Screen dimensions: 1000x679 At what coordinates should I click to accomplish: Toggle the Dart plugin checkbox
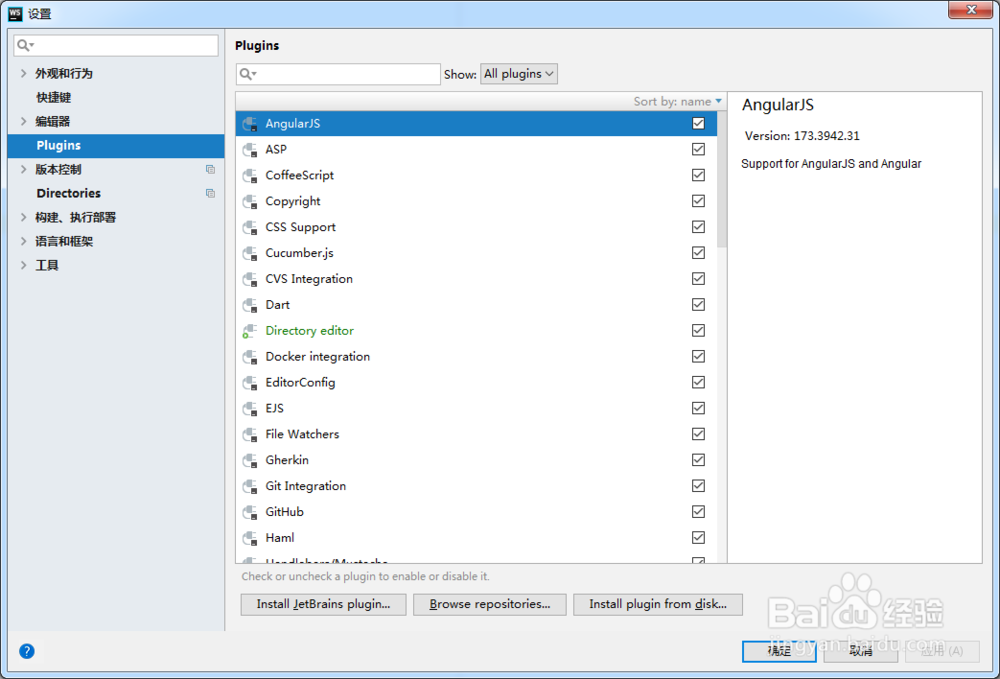tap(698, 305)
